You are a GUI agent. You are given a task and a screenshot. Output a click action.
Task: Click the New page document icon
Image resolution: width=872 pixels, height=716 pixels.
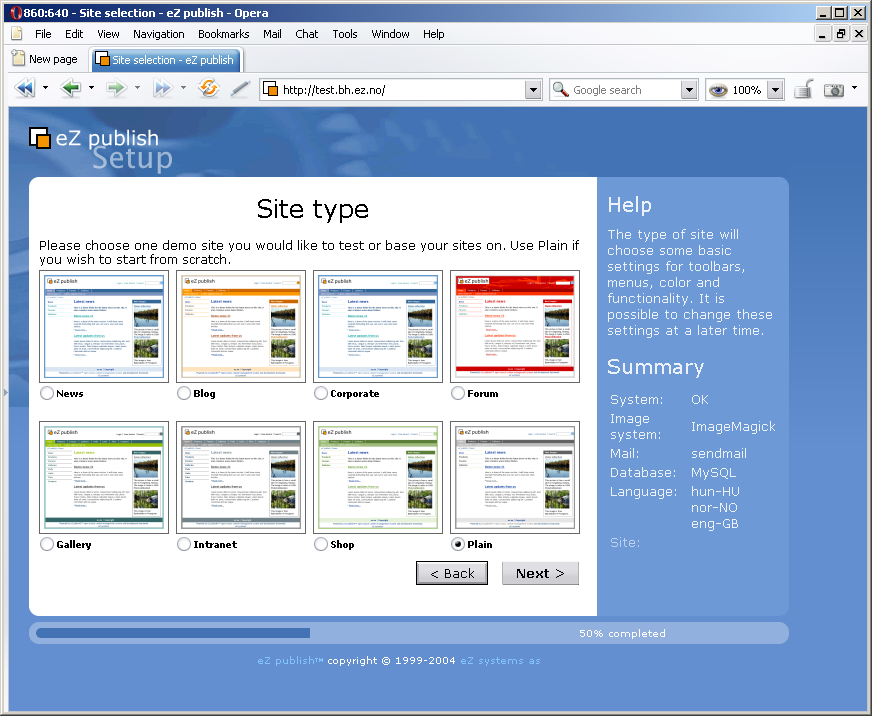(x=18, y=58)
